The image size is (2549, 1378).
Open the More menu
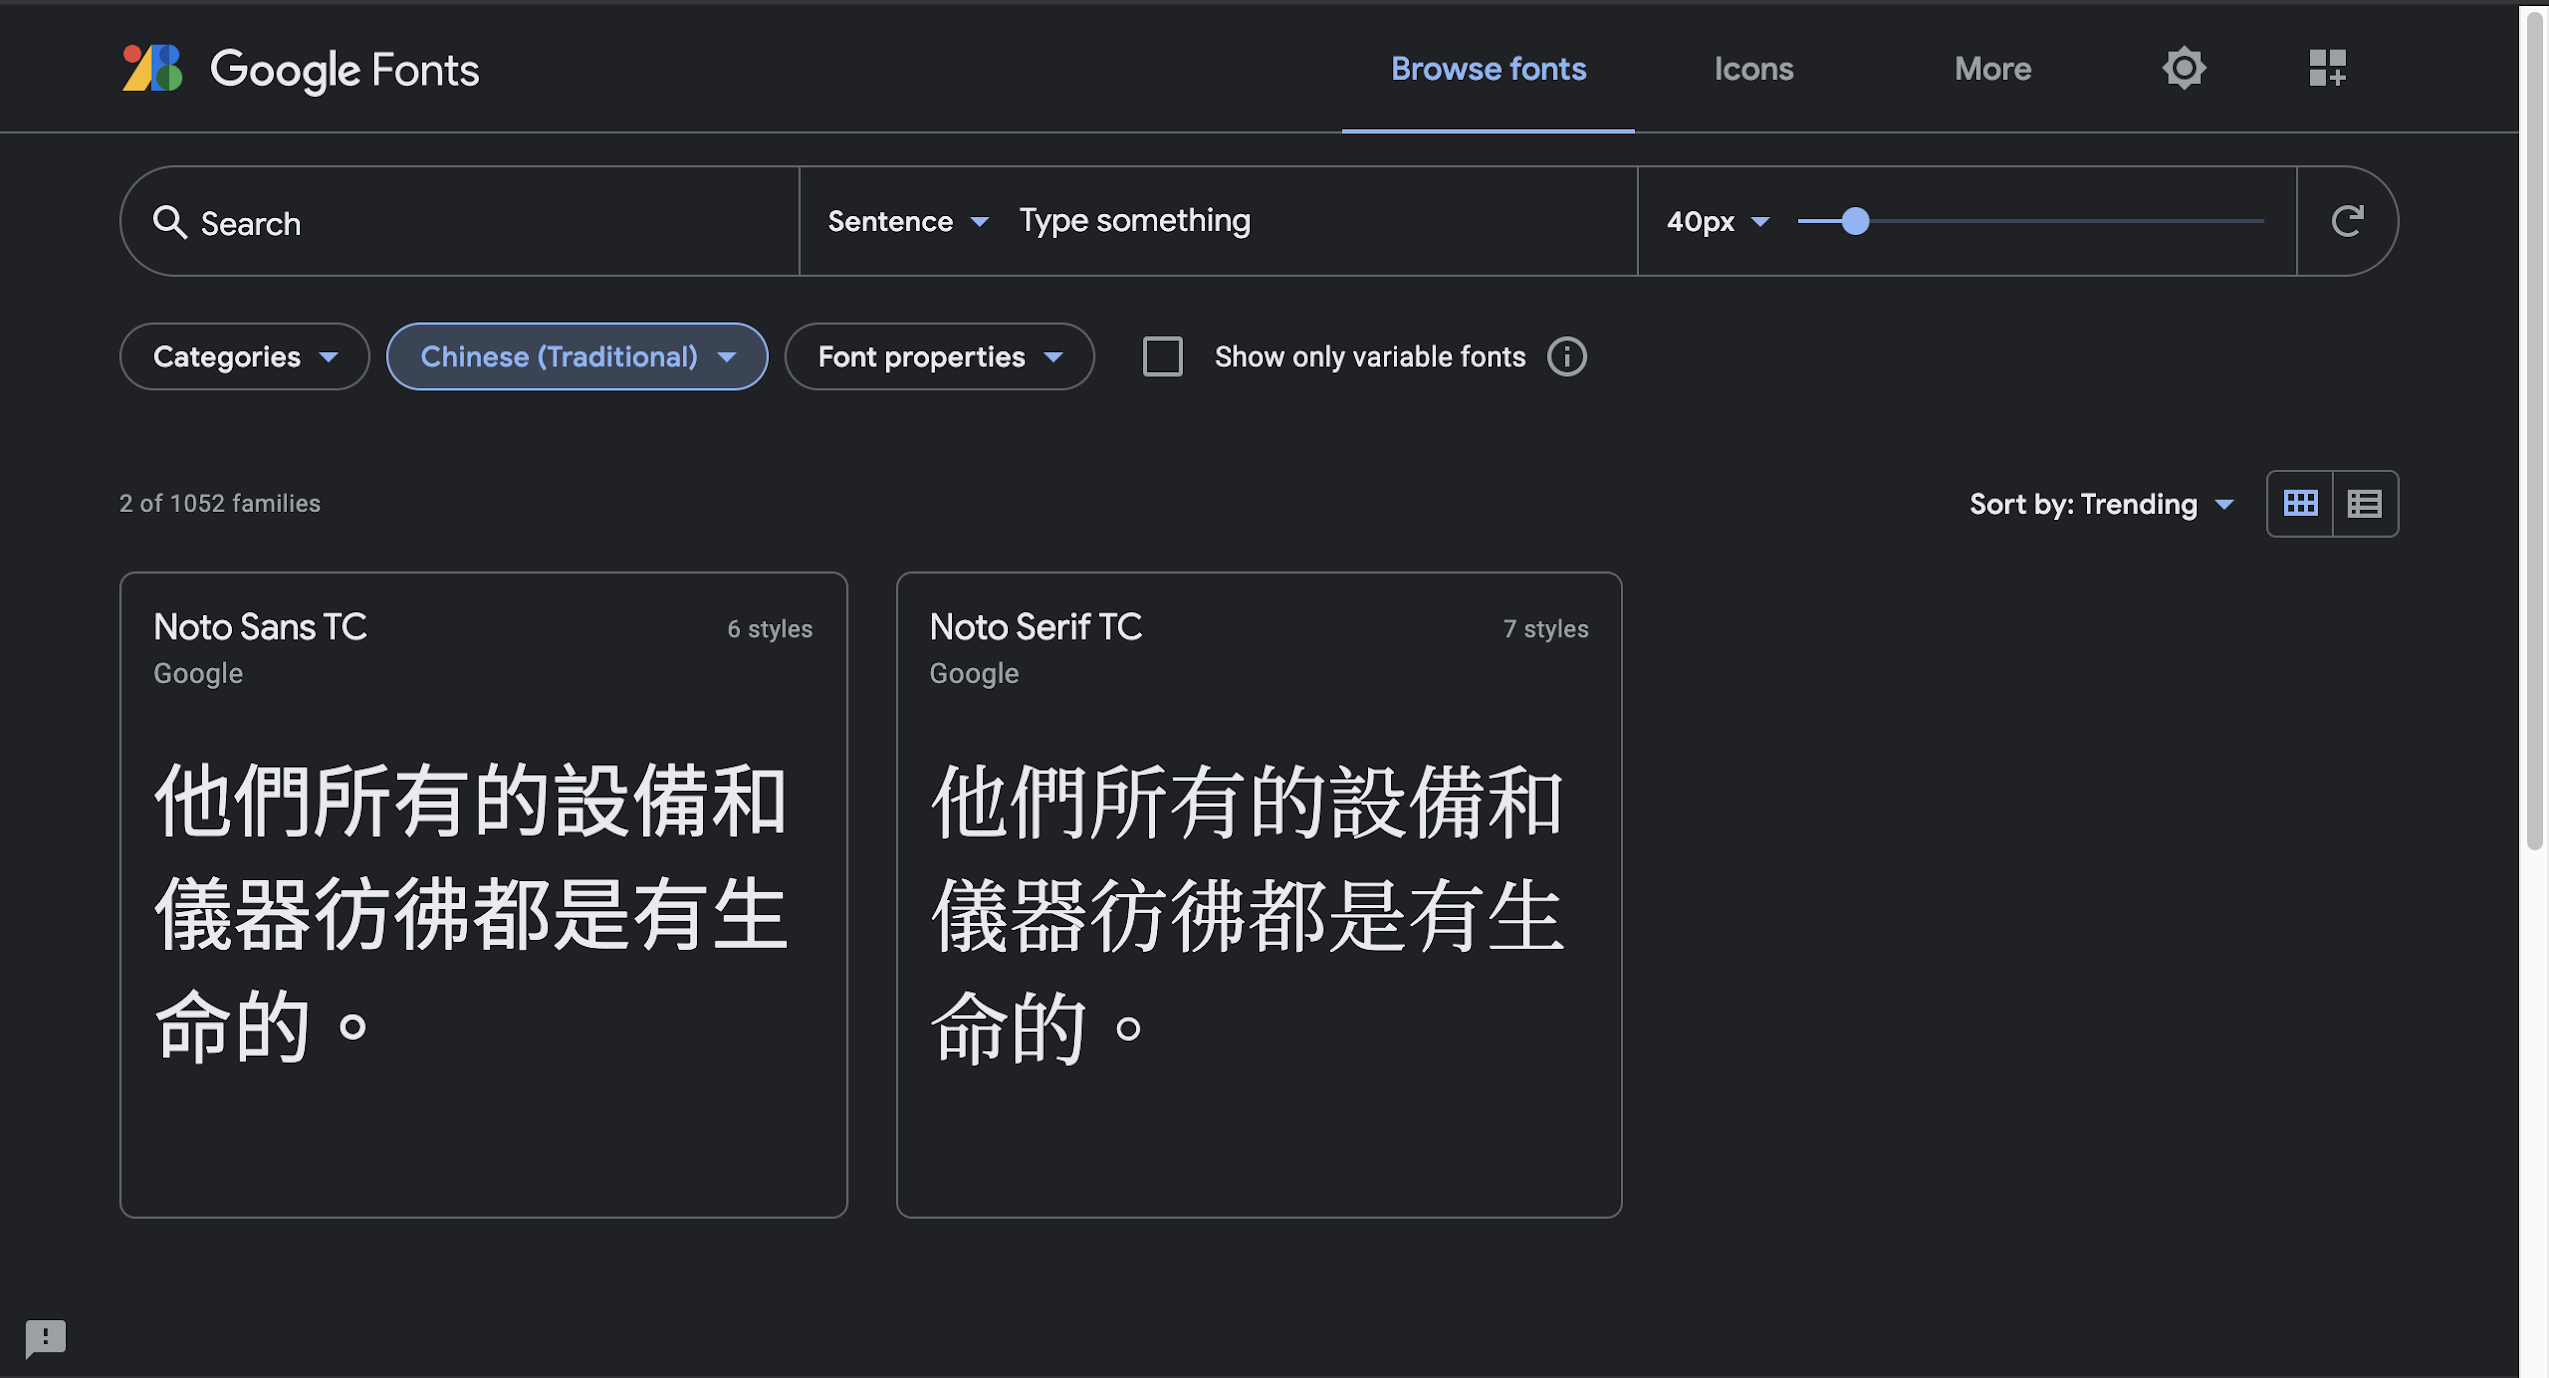coord(1991,68)
